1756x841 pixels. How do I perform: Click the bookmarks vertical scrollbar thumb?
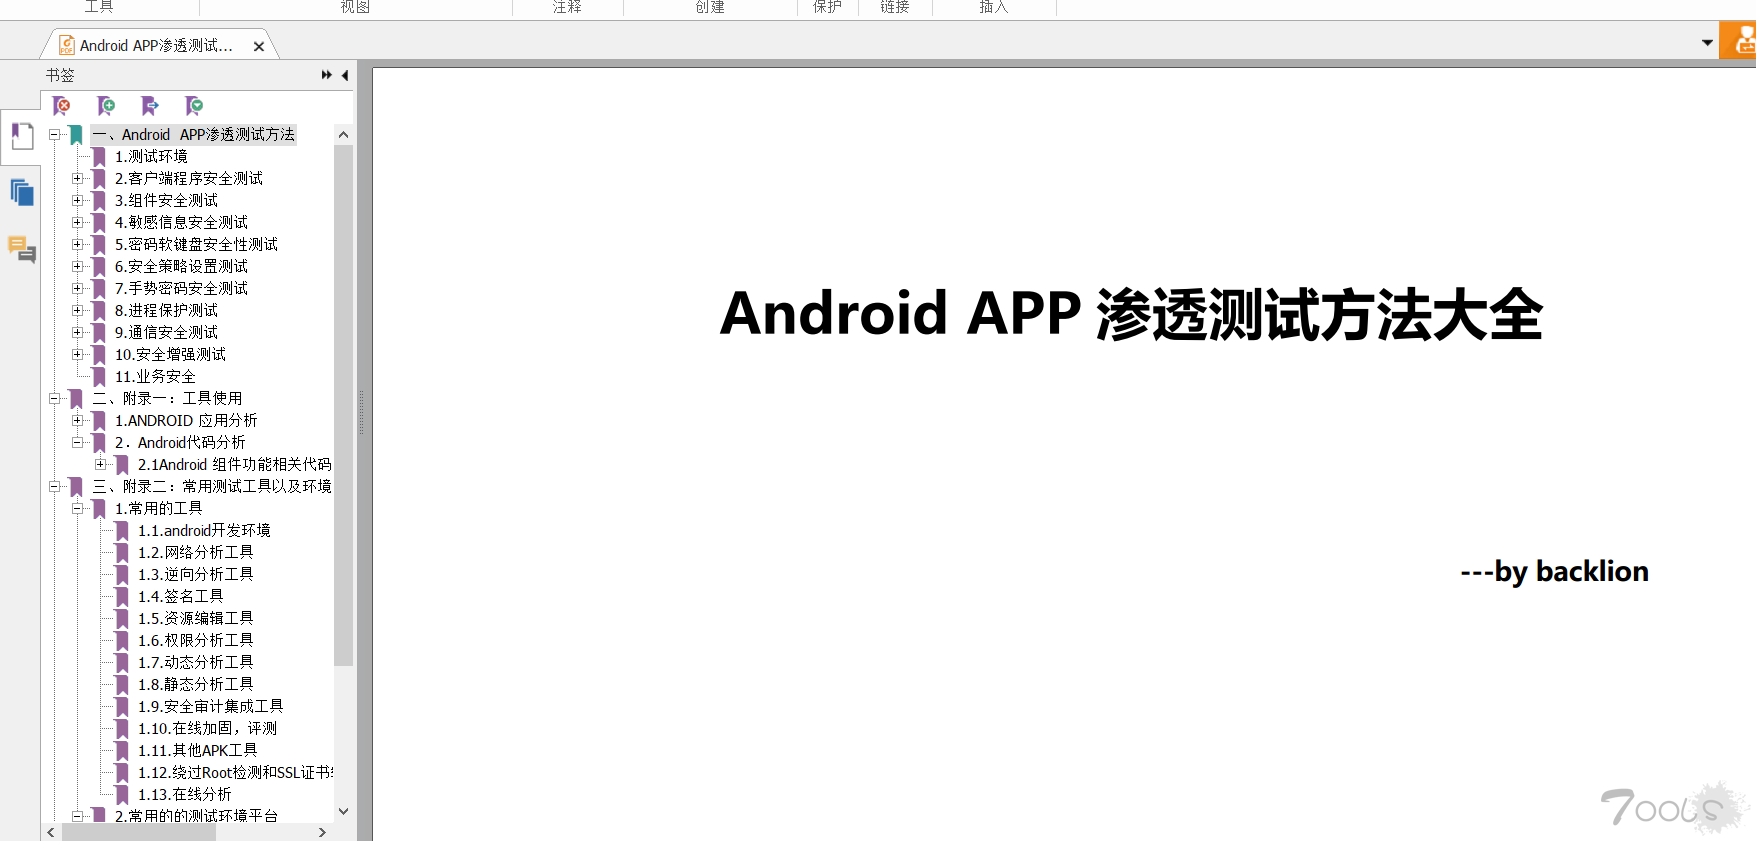344,405
